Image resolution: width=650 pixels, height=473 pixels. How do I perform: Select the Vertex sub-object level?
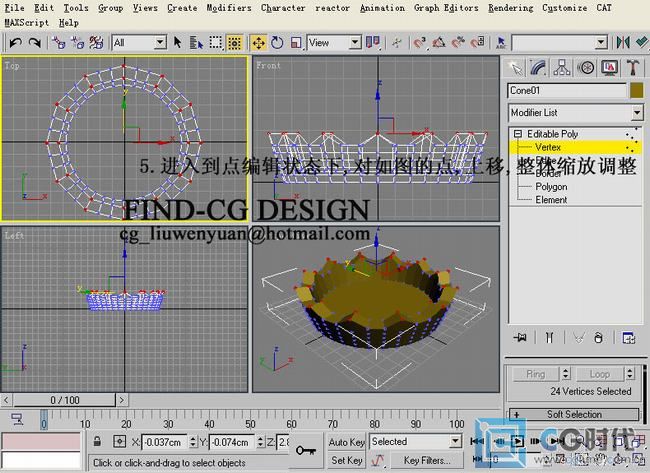click(548, 147)
